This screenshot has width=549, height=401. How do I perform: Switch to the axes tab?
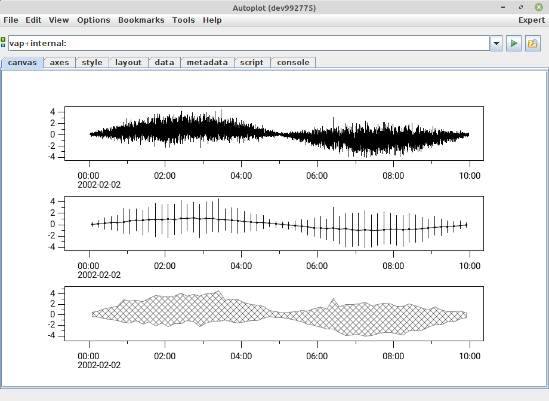click(x=59, y=62)
